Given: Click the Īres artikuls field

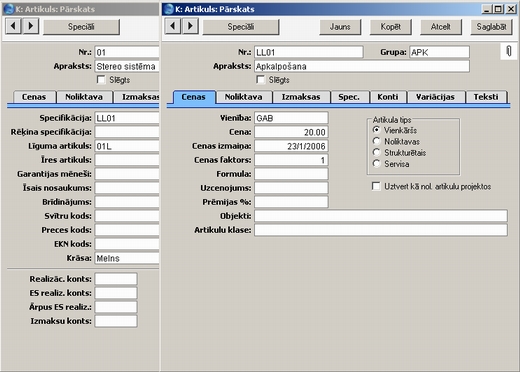Looking at the screenshot, I should pyautogui.click(x=127, y=160).
